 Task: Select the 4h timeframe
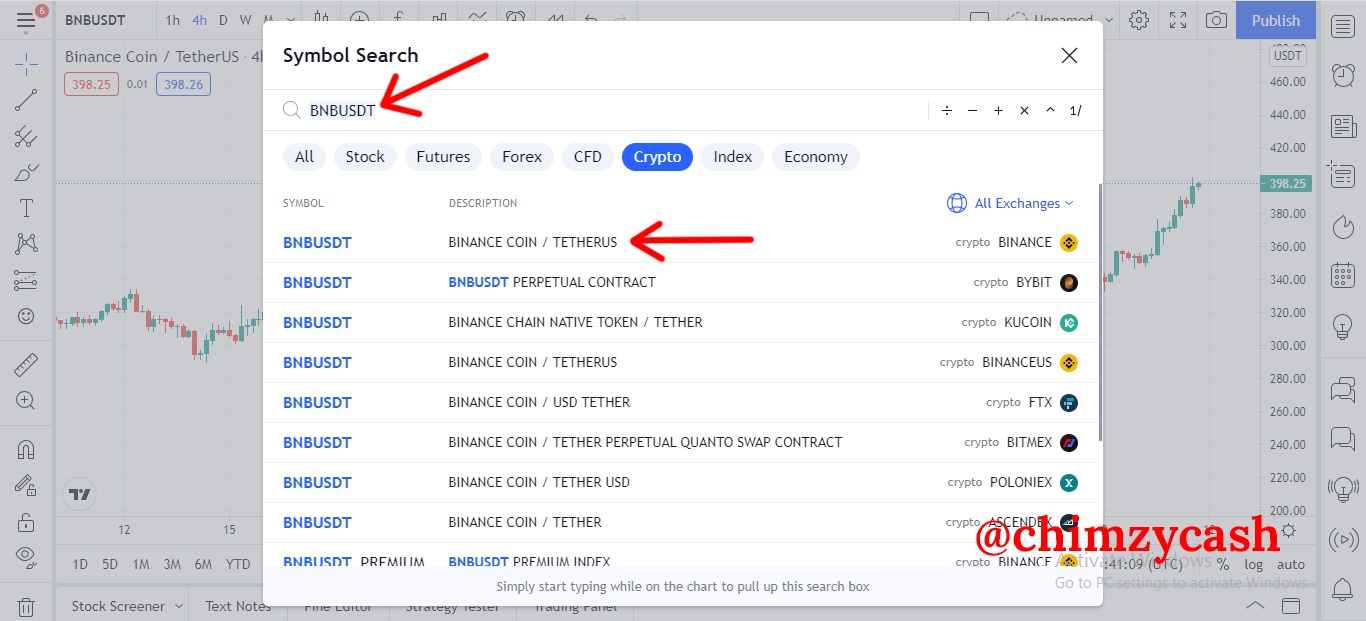(x=200, y=20)
